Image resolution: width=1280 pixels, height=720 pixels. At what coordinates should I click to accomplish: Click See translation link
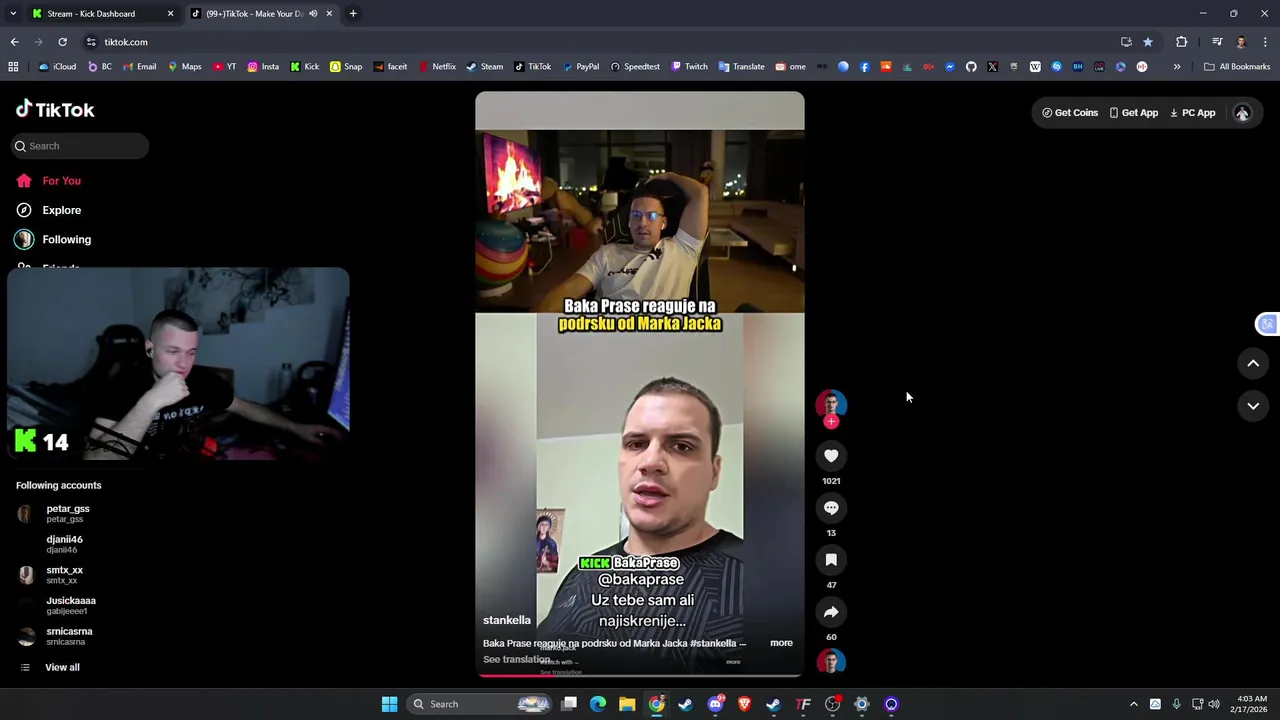[516, 660]
